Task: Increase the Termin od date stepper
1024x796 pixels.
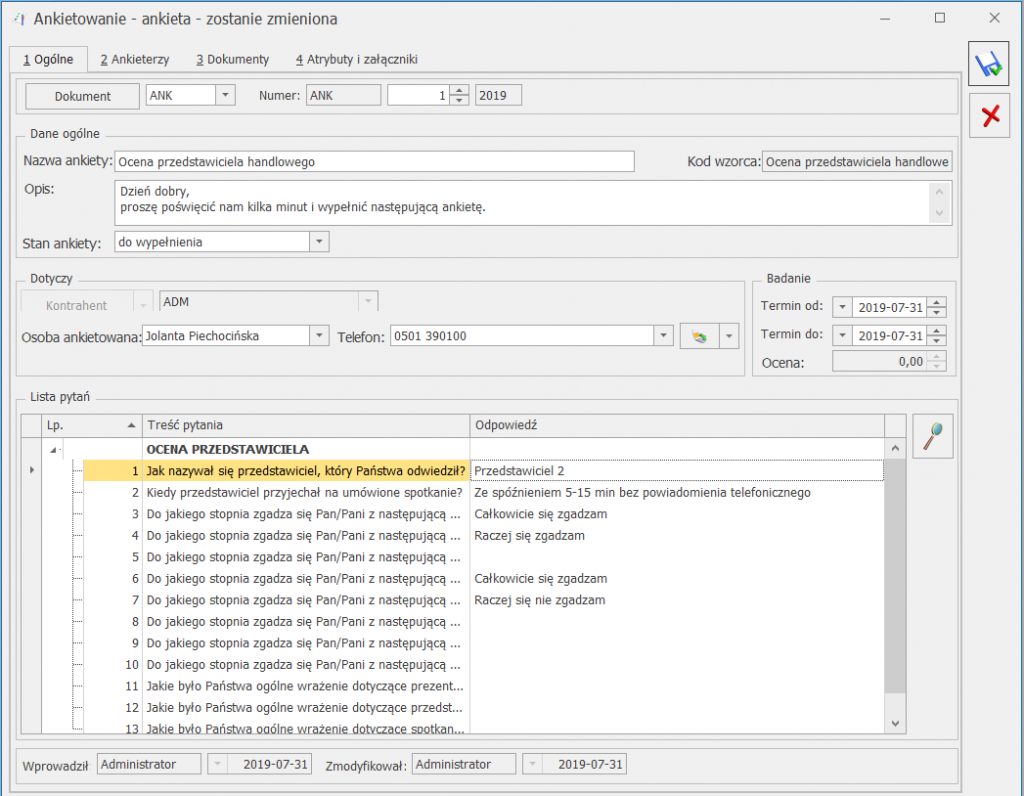Action: [937, 302]
